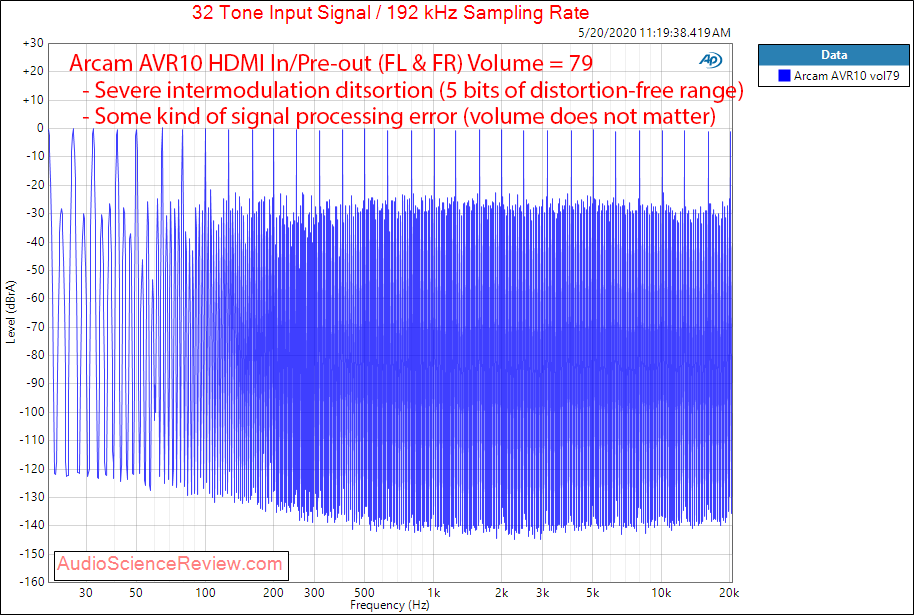Screen dimensions: 914x615
Task: Click the Frequency (Hz) axis label
Action: pos(389,605)
